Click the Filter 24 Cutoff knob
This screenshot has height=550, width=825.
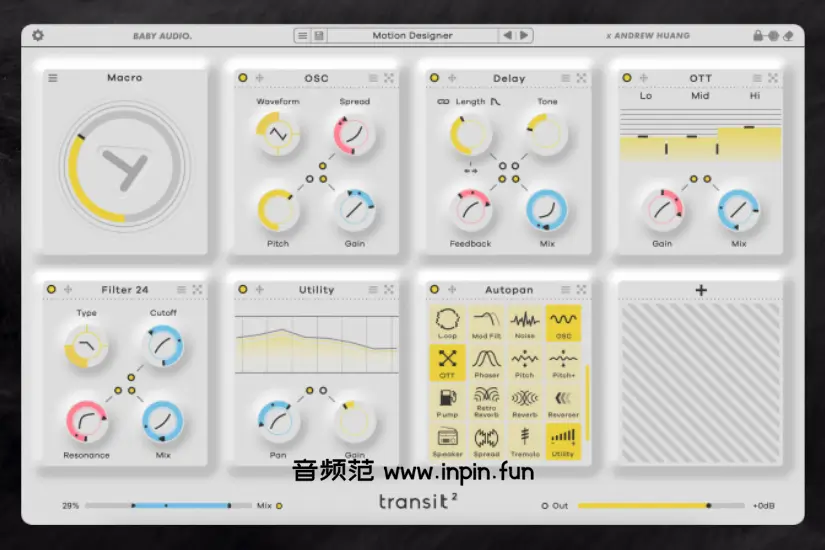[x=163, y=345]
